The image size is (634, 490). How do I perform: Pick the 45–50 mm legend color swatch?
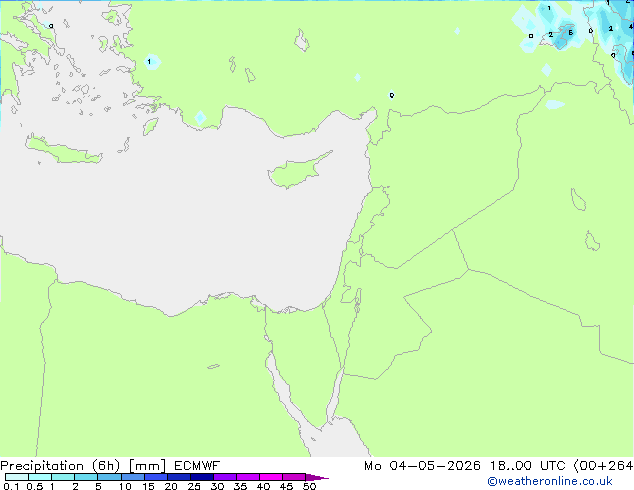[x=294, y=477]
